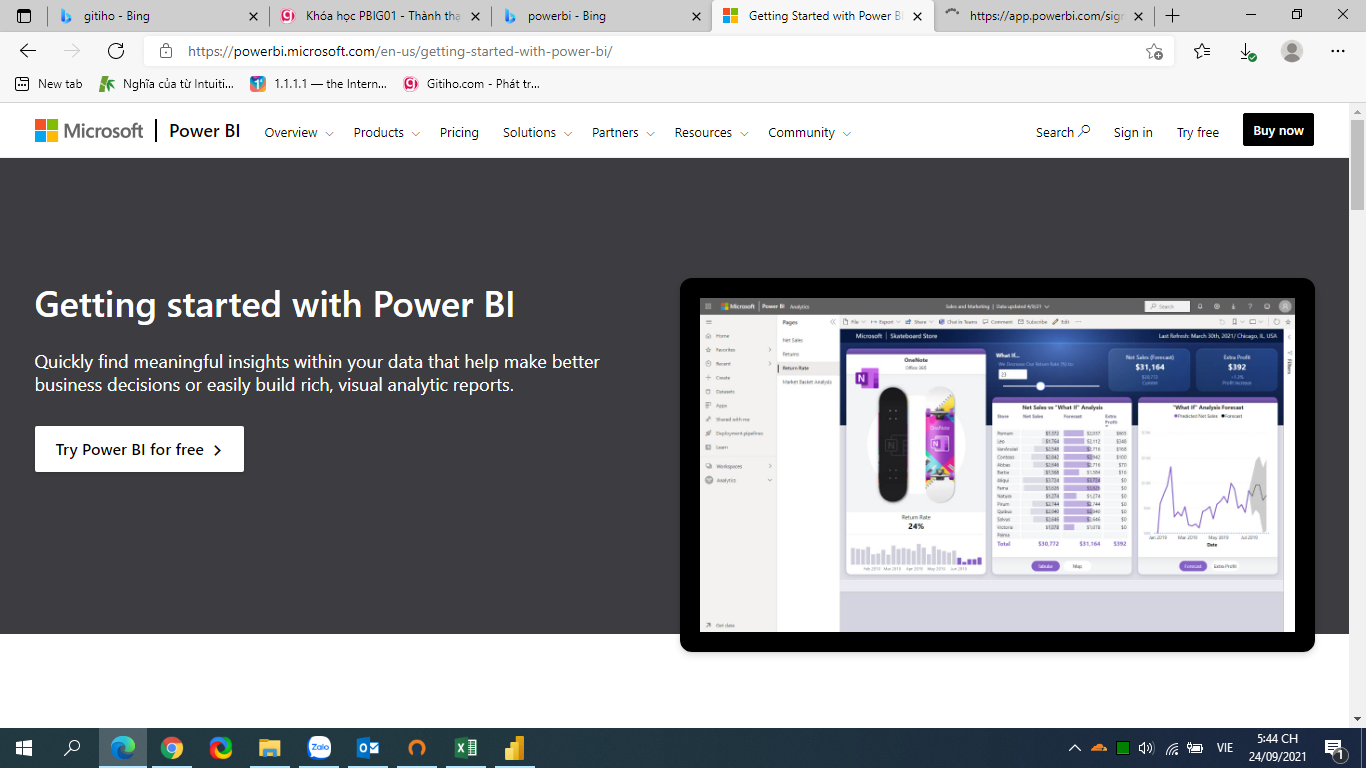
Task: Click the Power BI dashboard preview image
Action: [x=997, y=465]
